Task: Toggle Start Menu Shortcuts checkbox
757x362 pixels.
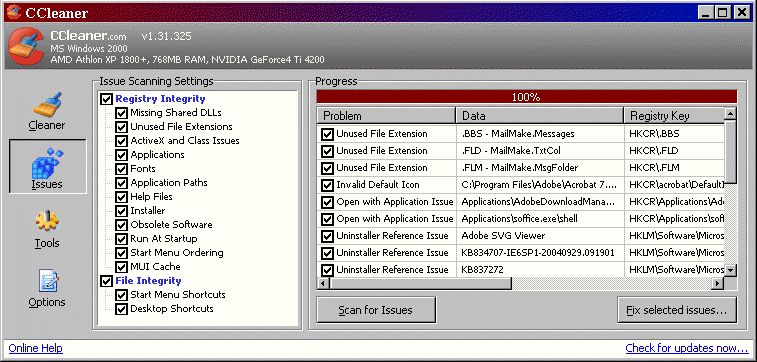Action: click(x=121, y=295)
